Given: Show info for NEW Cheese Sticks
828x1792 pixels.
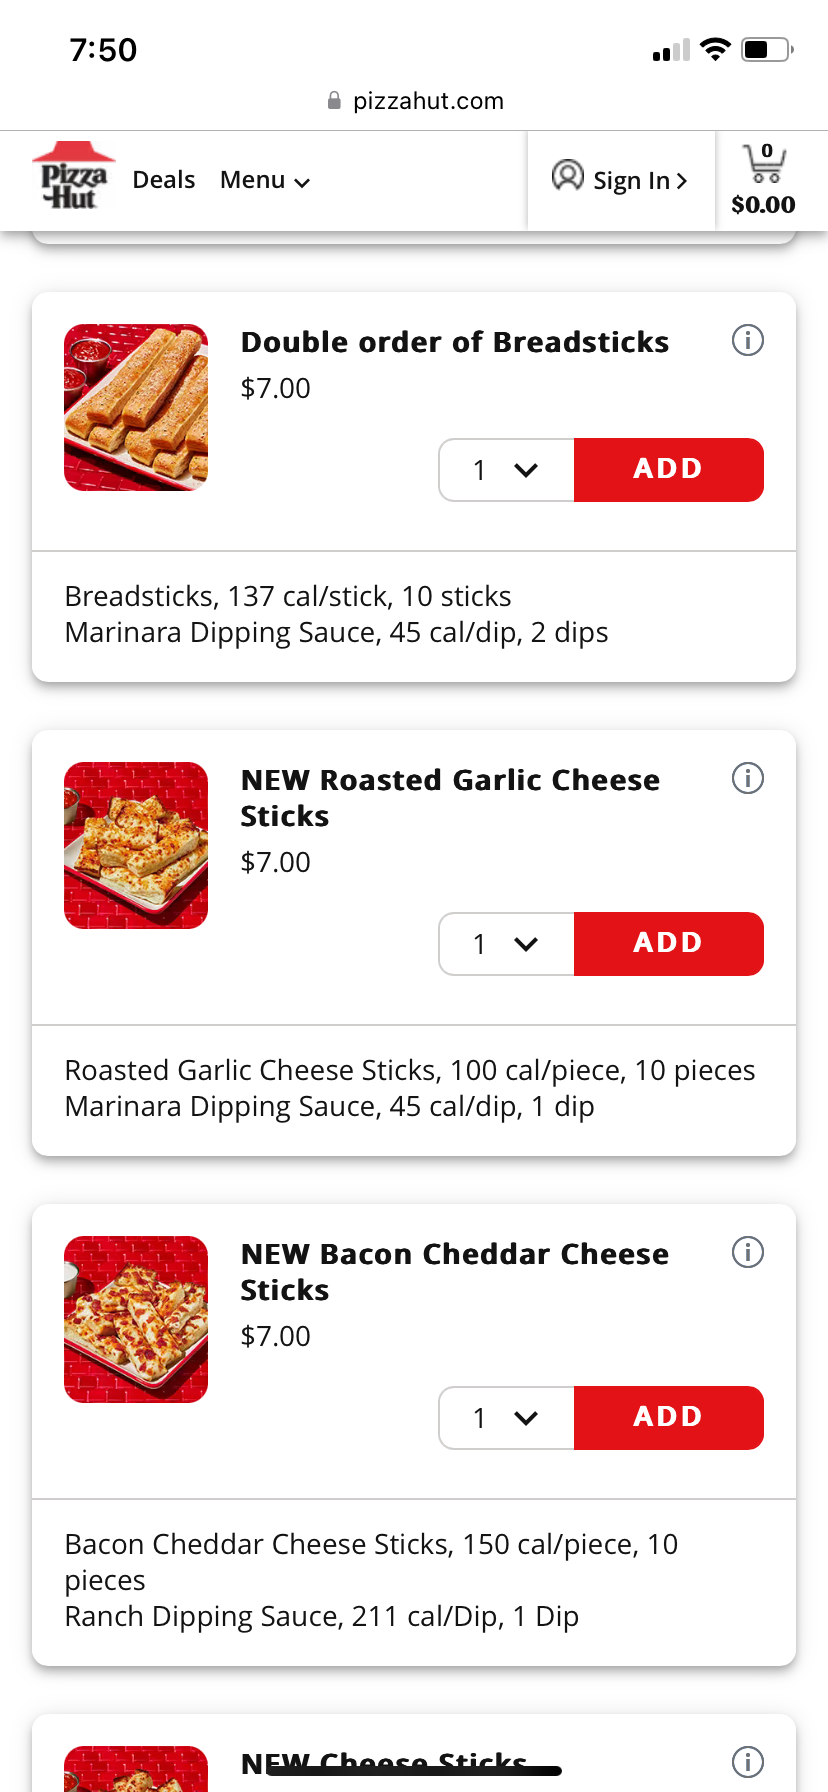Looking at the screenshot, I should pyautogui.click(x=747, y=1762).
